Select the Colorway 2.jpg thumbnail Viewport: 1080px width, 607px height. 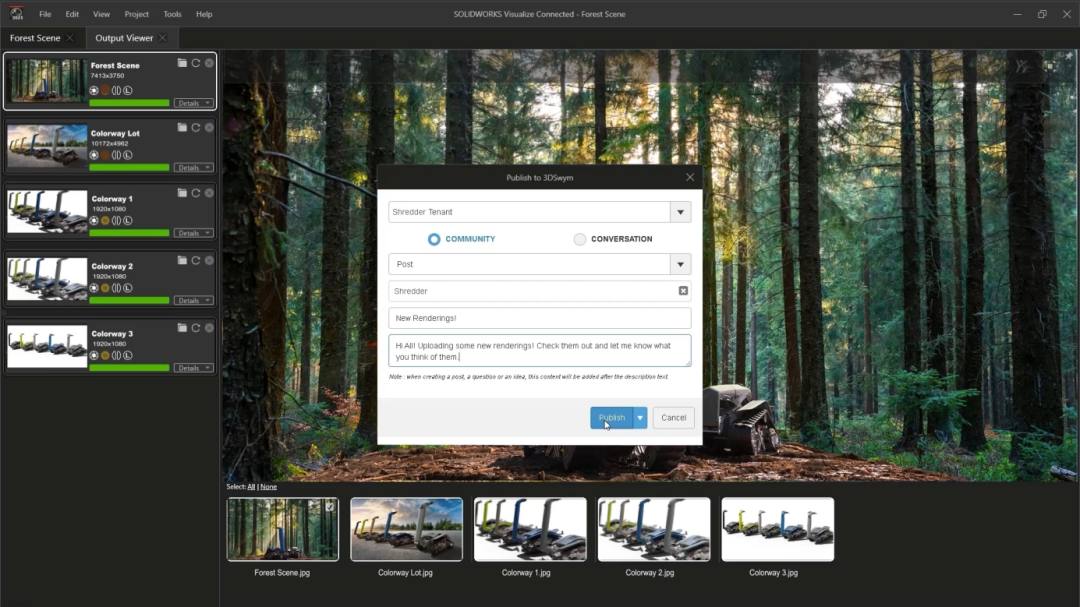653,529
